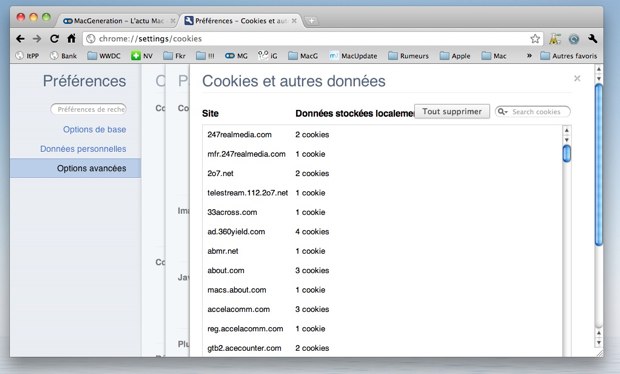This screenshot has height=374, width=620.
Task: Select the gtb2.acecounter.com row
Action: pos(382,348)
